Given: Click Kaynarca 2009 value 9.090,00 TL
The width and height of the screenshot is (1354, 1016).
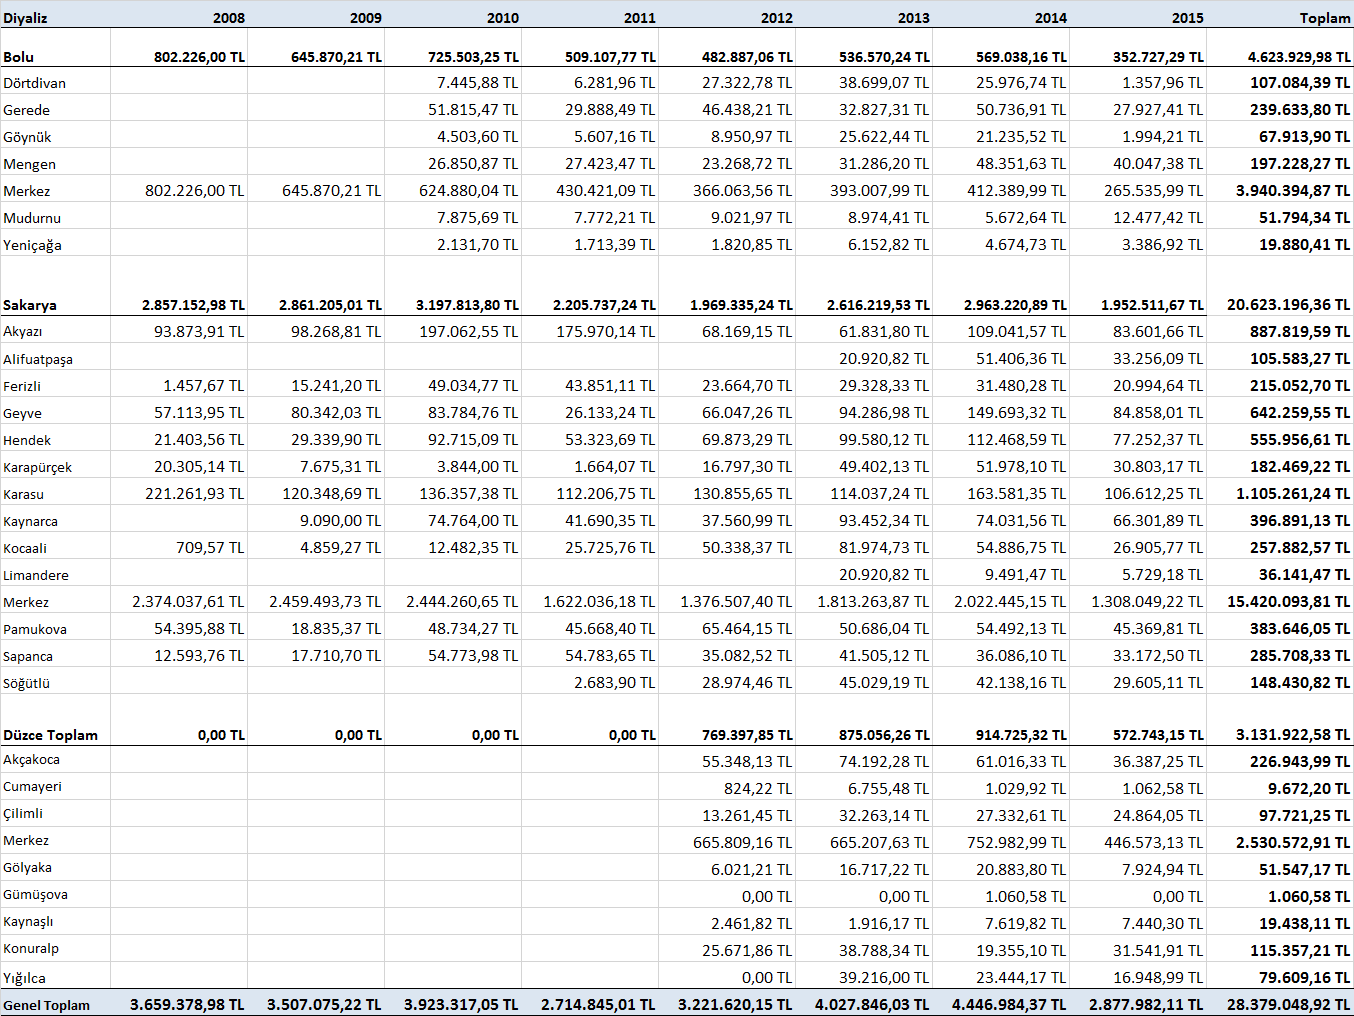Looking at the screenshot, I should pos(341,520).
